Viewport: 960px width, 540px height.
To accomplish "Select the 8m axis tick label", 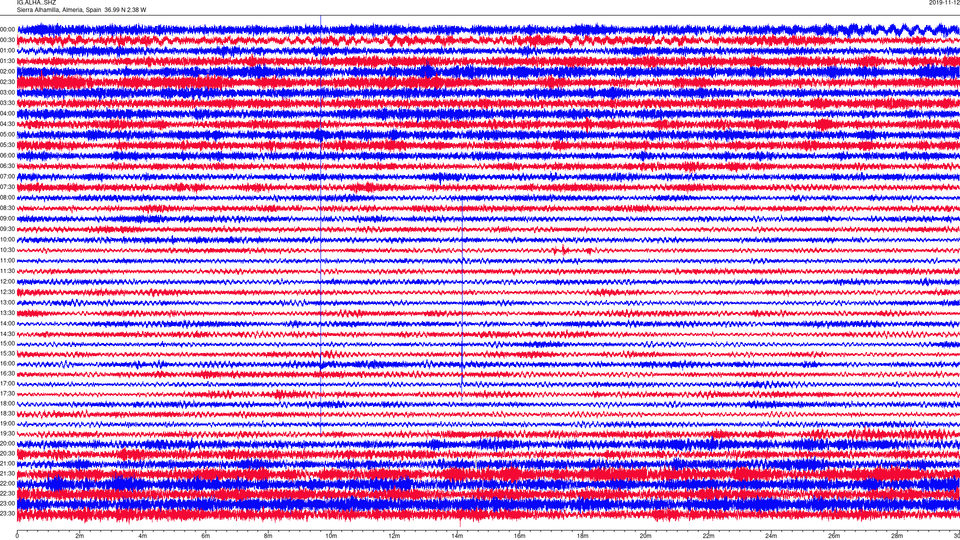I will [x=268, y=536].
